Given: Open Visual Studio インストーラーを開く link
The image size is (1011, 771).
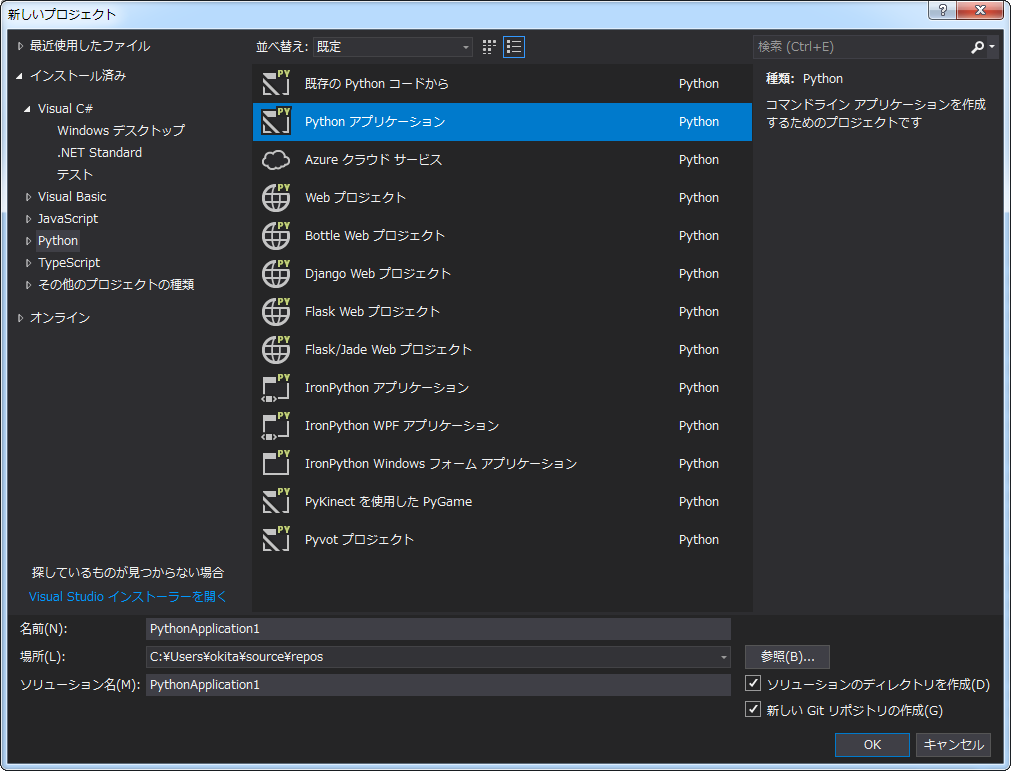Looking at the screenshot, I should pyautogui.click(x=128, y=597).
